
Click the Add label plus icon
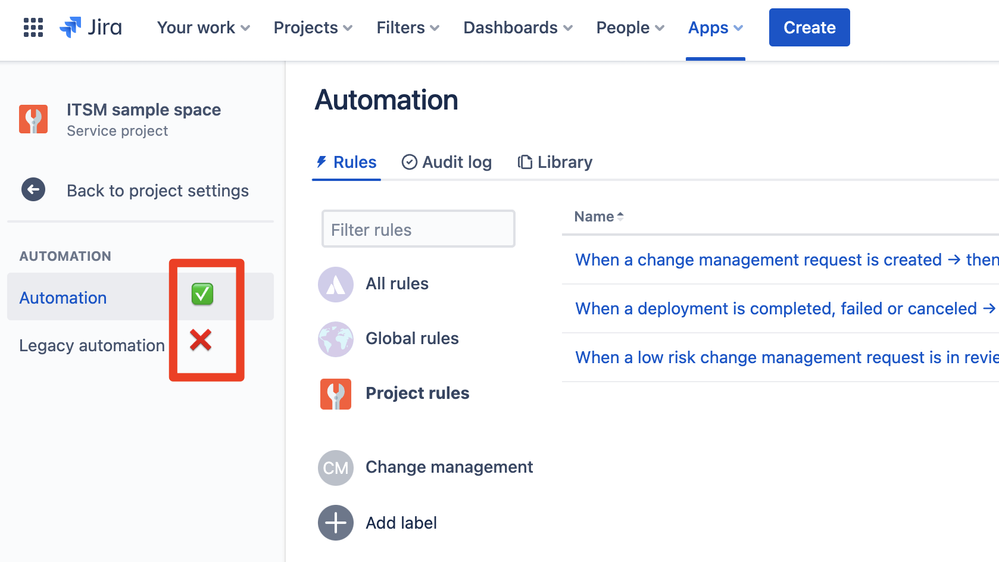[336, 523]
